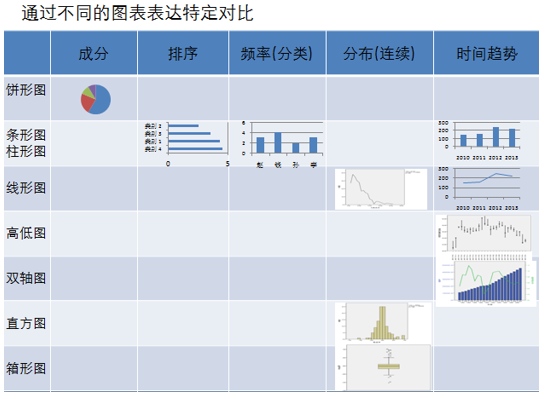Select the 分布(连续) column header
The height and width of the screenshot is (399, 558).
tap(379, 54)
